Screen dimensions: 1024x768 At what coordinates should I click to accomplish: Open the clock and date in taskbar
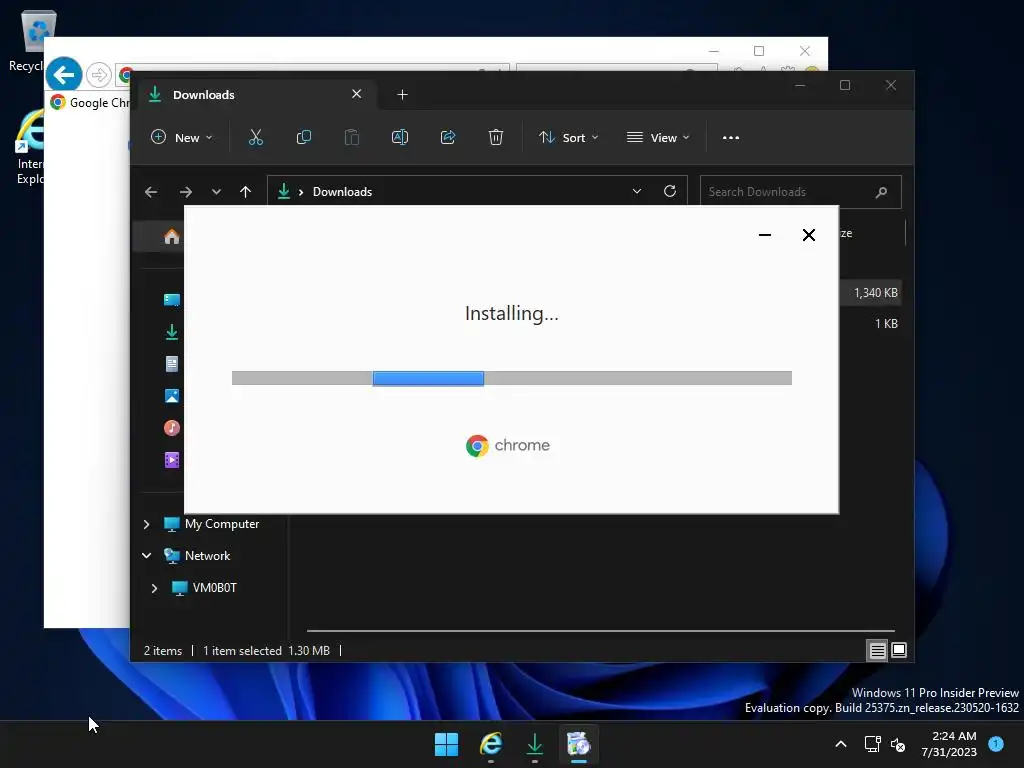pos(949,744)
